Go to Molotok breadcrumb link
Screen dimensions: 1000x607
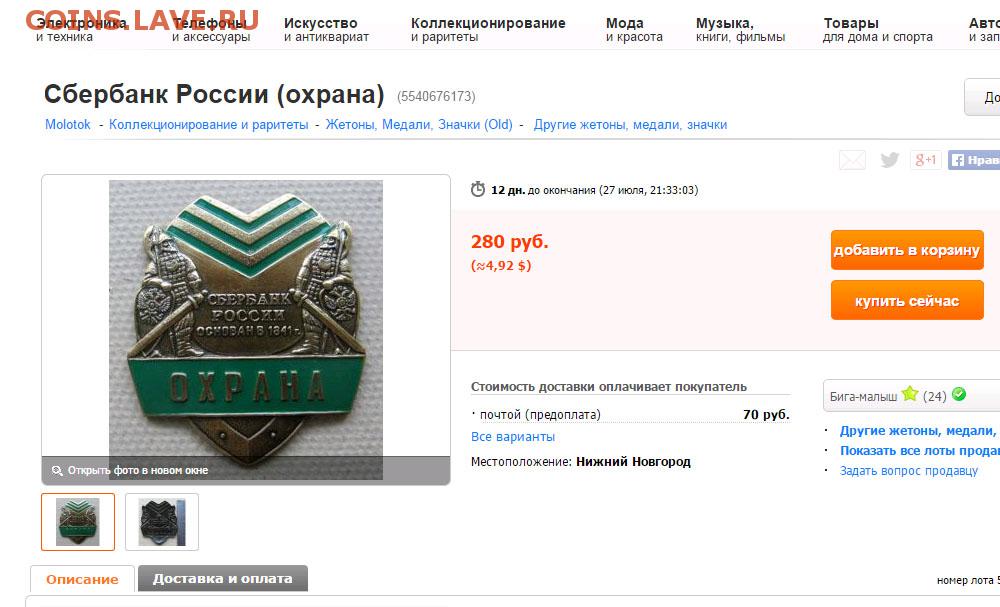(x=68, y=124)
